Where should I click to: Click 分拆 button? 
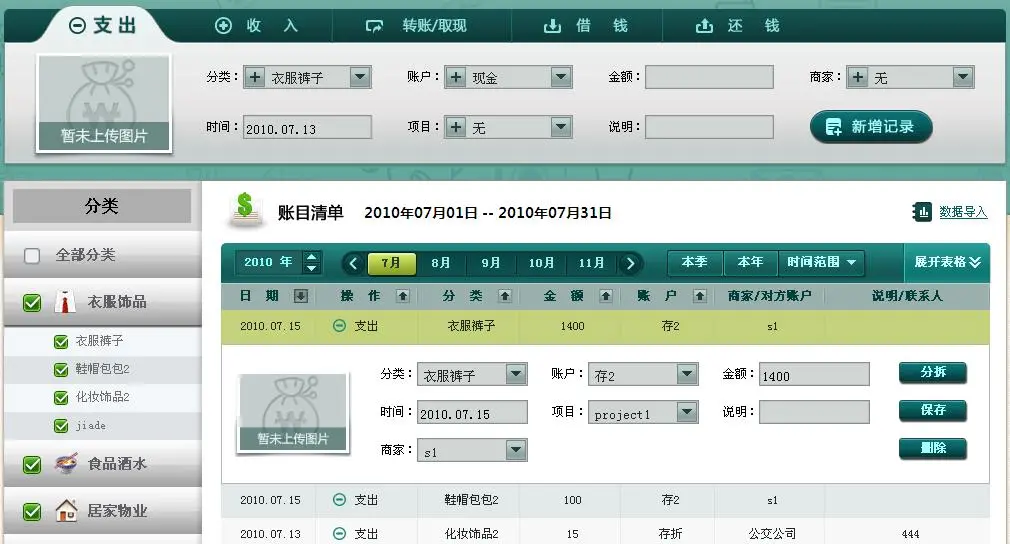tap(933, 372)
